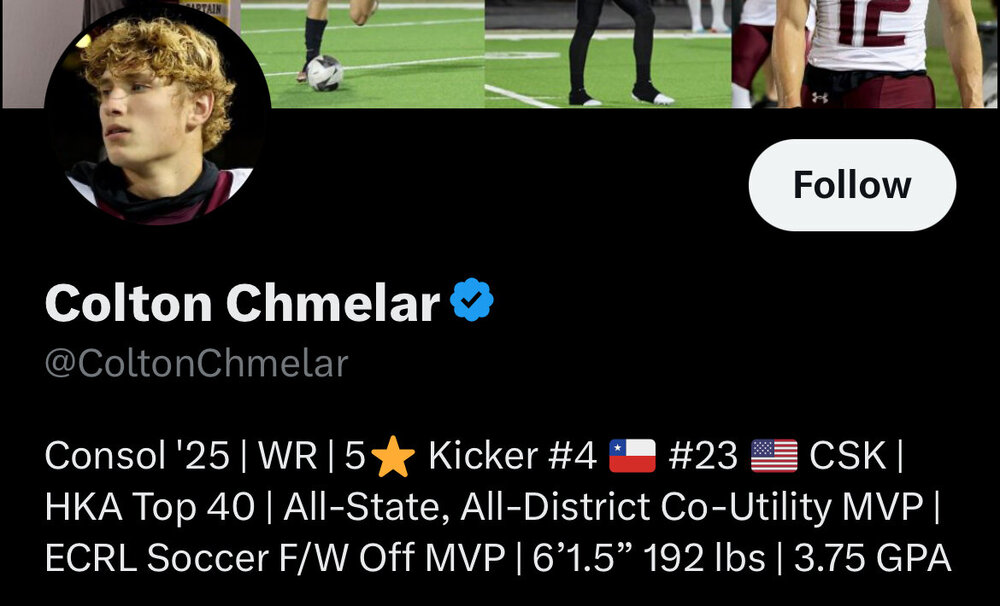Click the 'Kicker #4' bio text
This screenshot has width=1000, height=606.
[512, 456]
